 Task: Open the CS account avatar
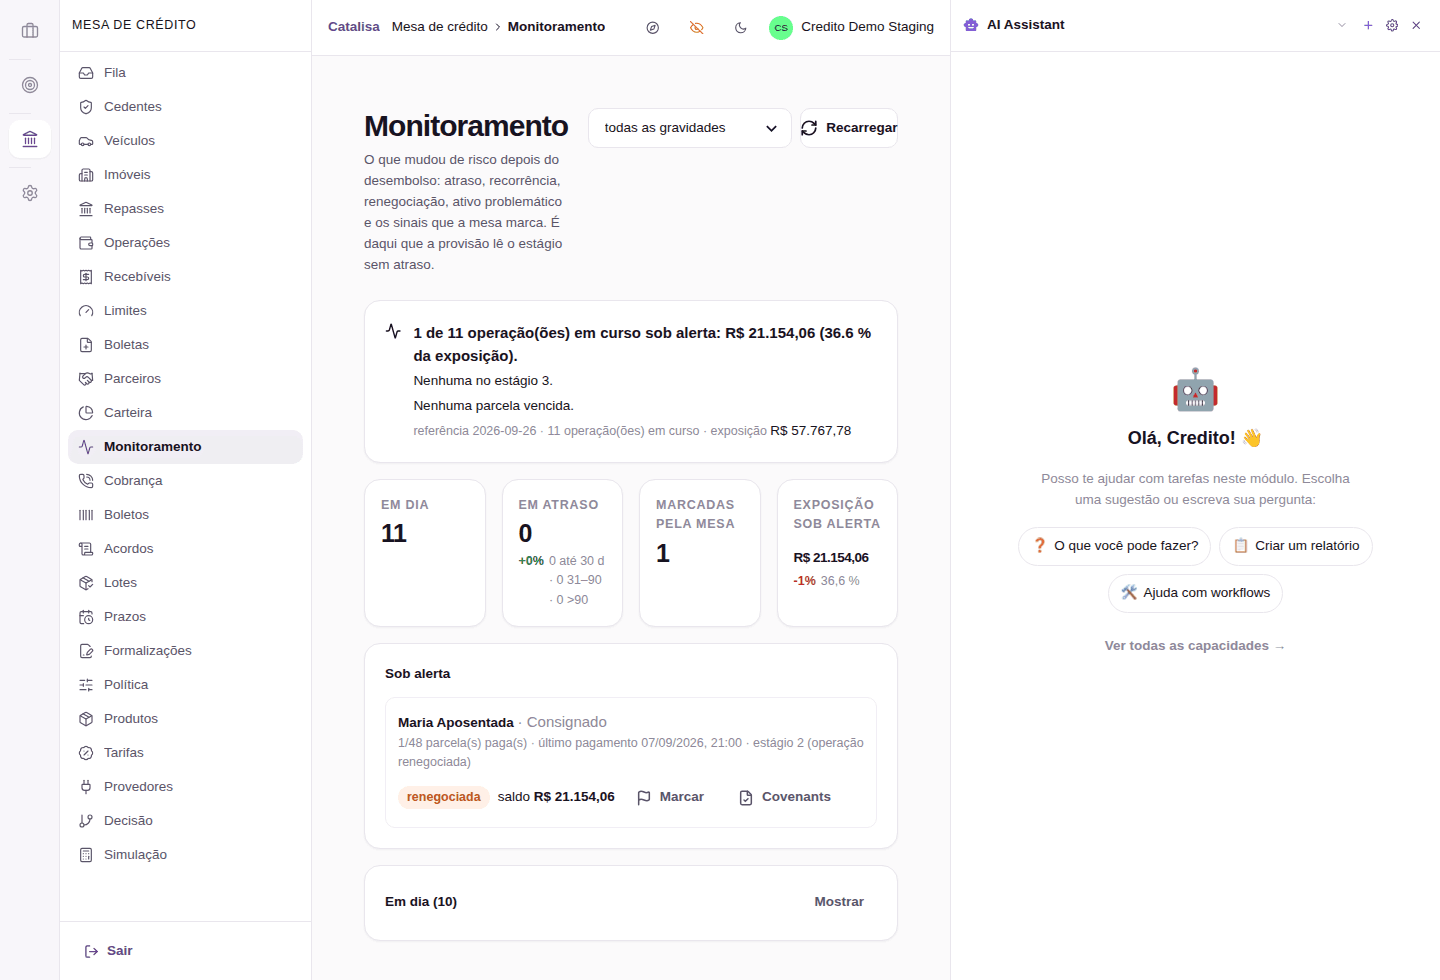pyautogui.click(x=781, y=28)
